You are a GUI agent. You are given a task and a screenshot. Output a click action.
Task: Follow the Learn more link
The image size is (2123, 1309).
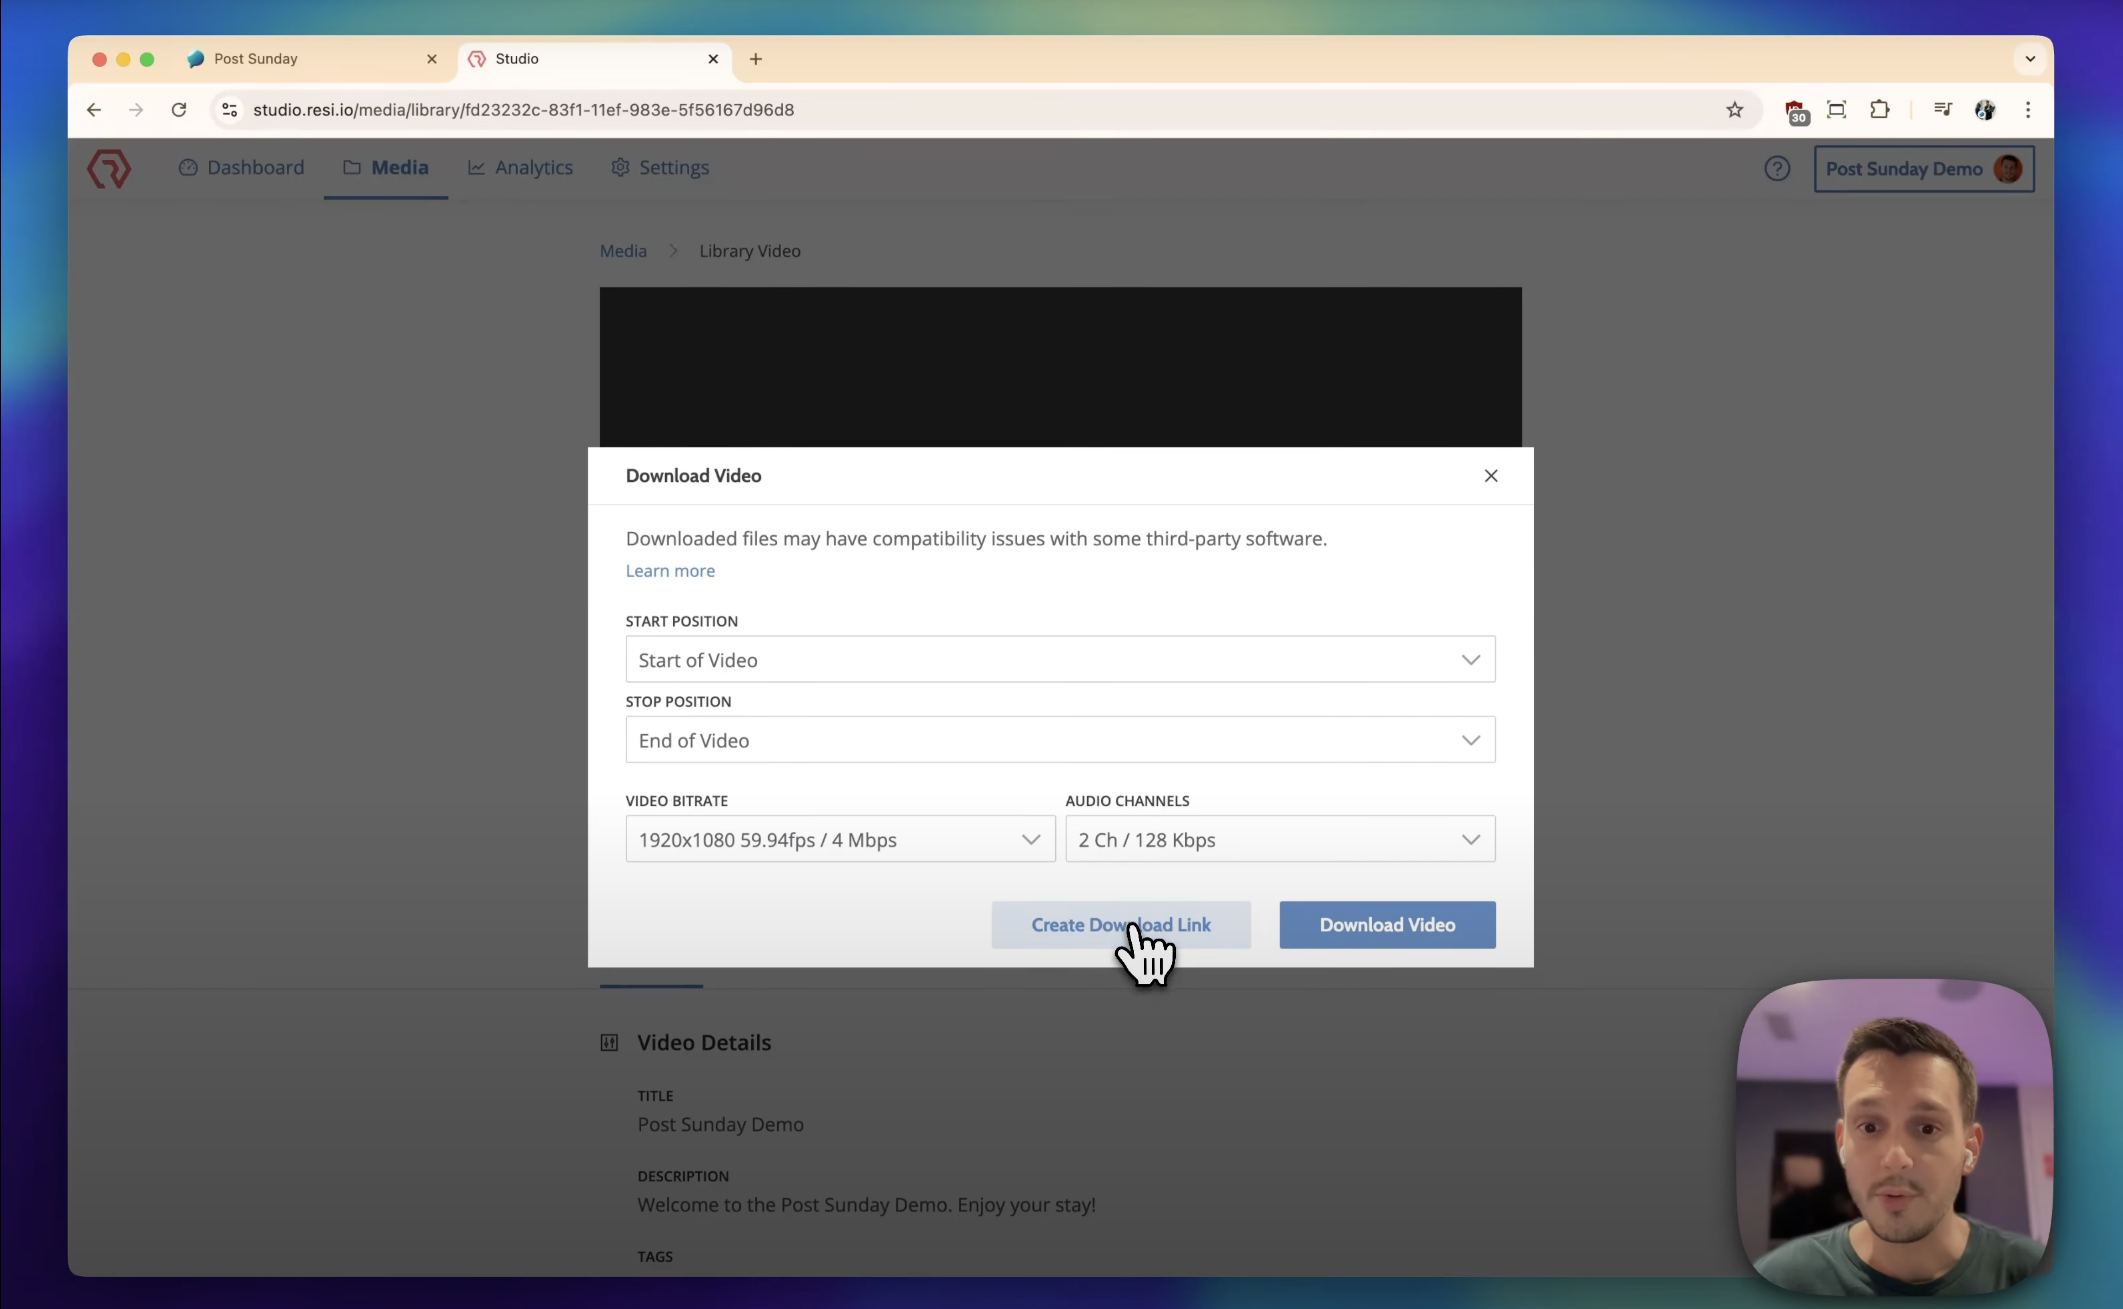click(670, 571)
